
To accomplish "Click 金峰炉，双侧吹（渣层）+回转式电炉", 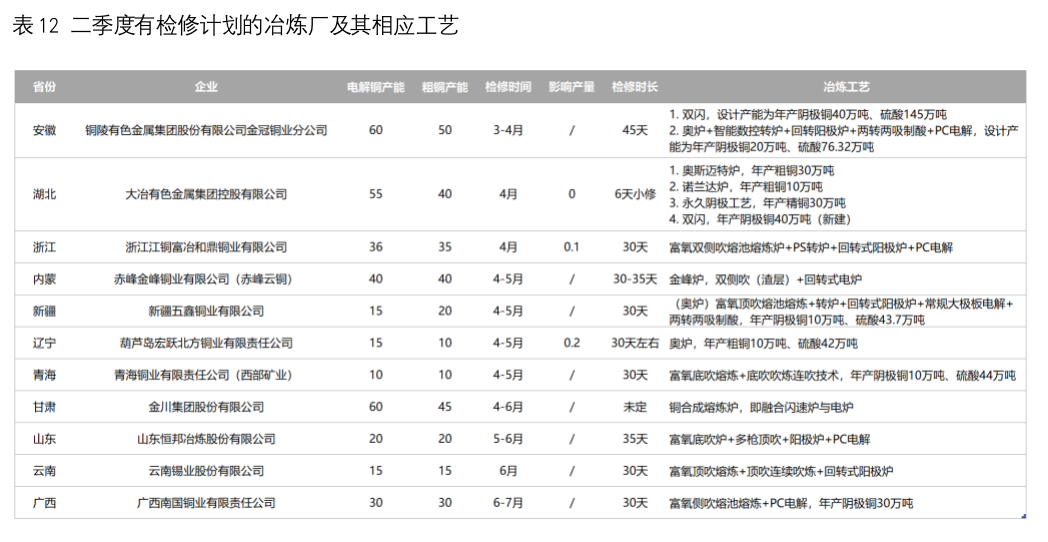I will pos(765,279).
